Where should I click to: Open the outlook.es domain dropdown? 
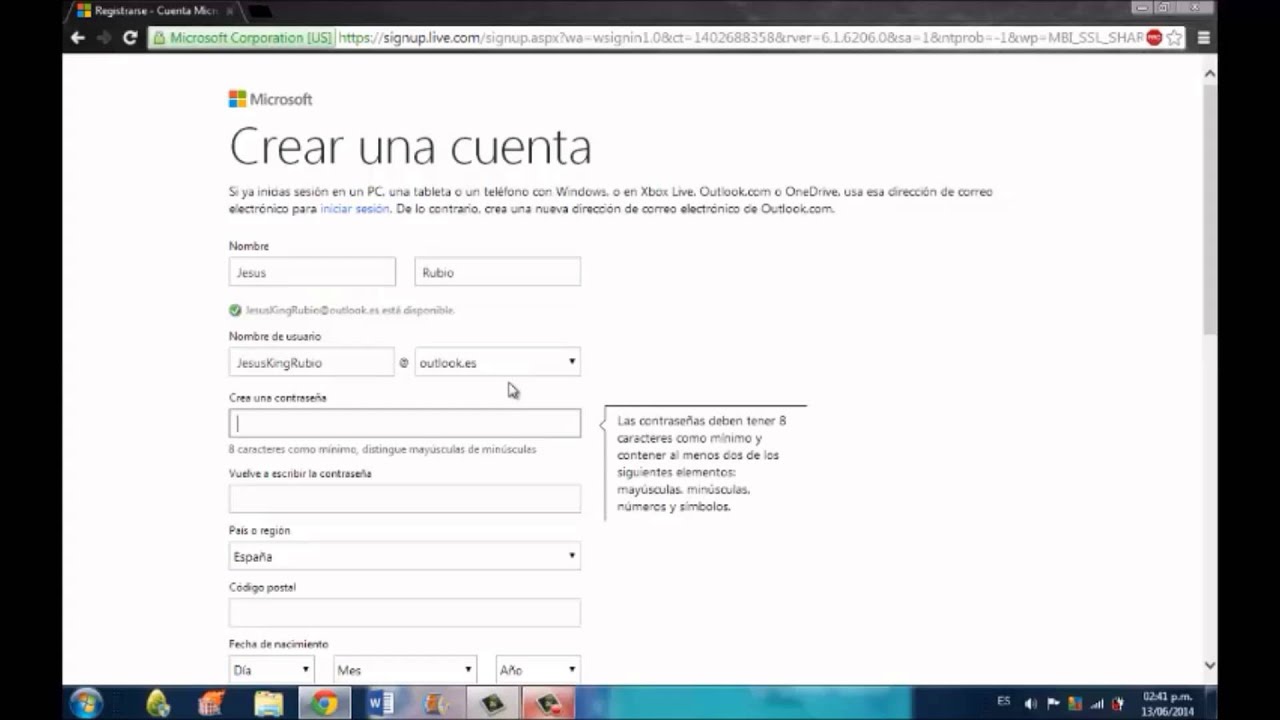(x=497, y=362)
